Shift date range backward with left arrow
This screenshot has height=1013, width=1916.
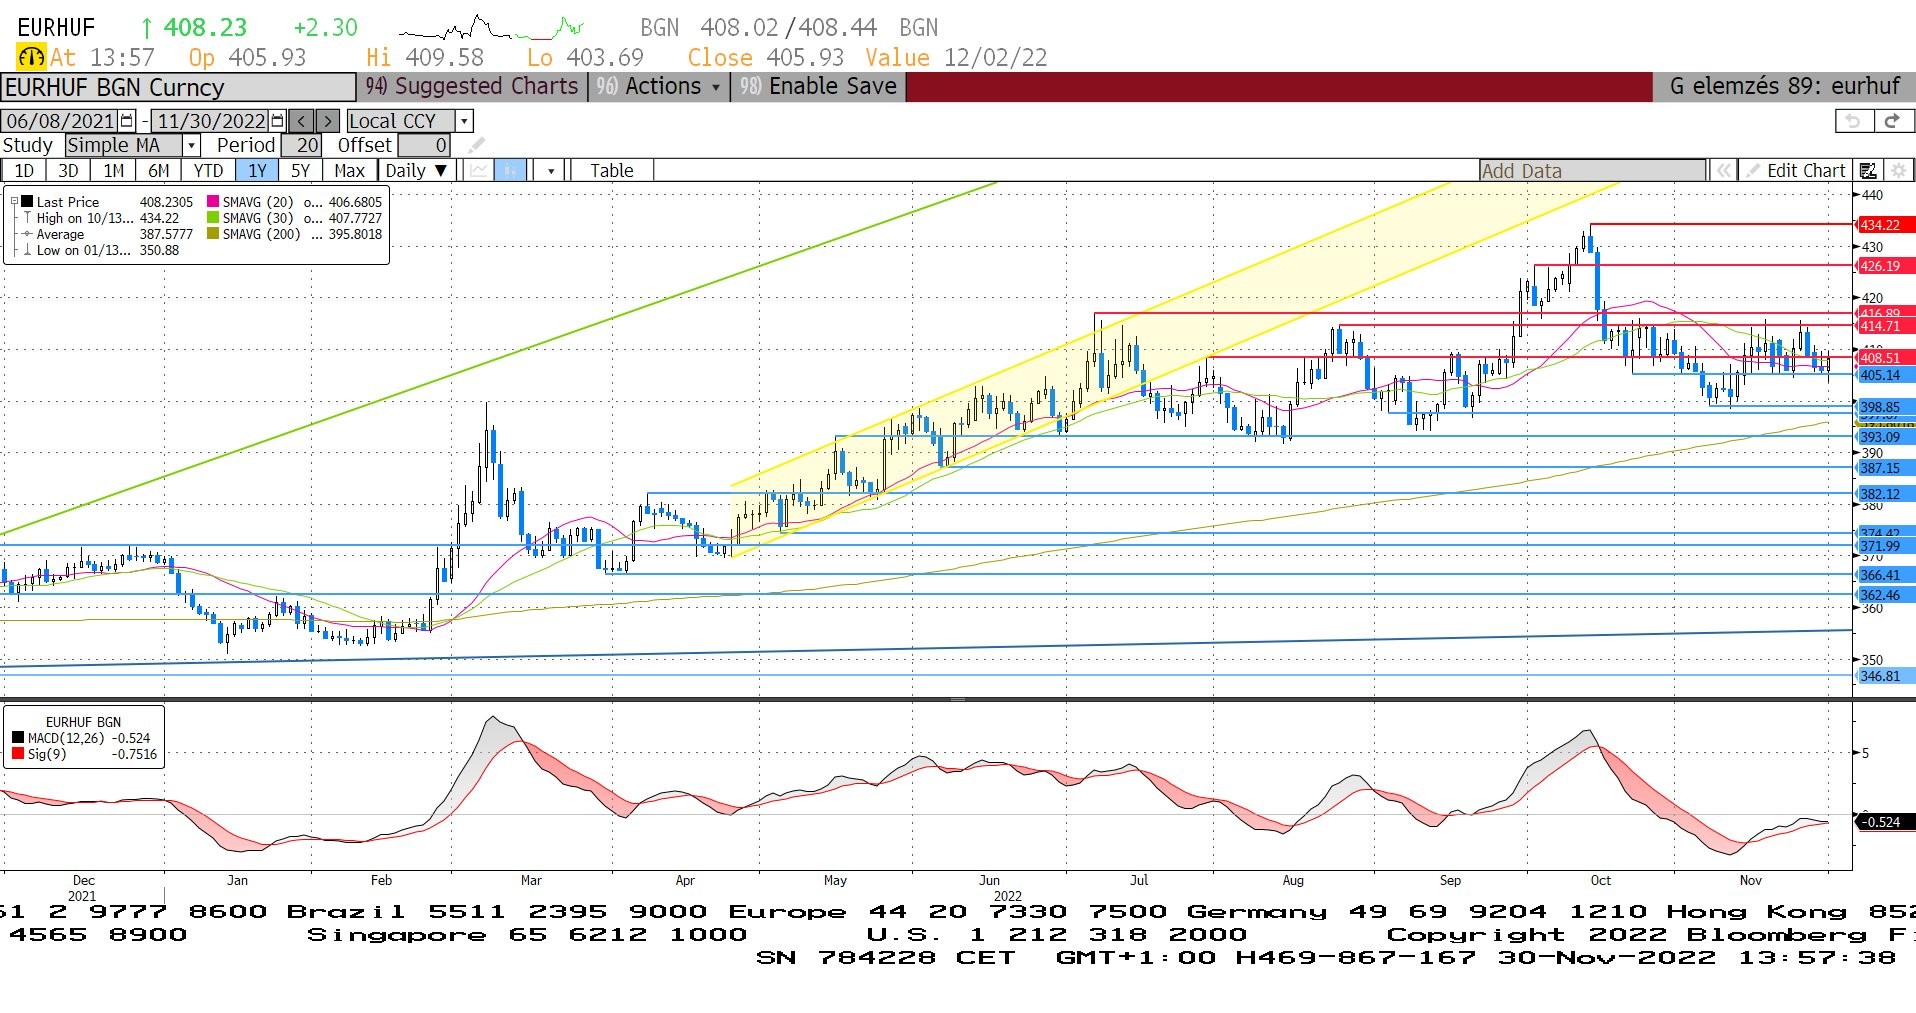click(x=301, y=121)
